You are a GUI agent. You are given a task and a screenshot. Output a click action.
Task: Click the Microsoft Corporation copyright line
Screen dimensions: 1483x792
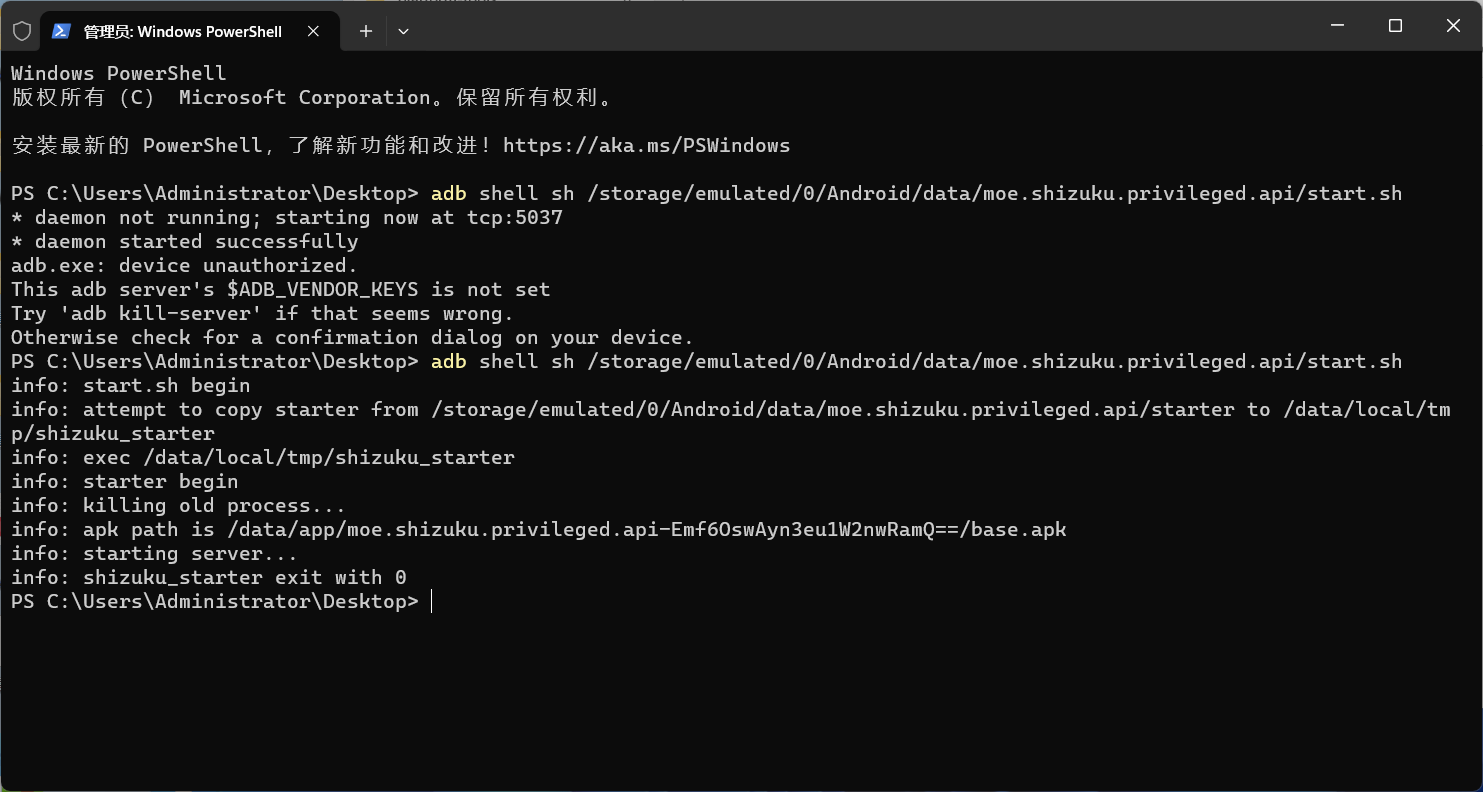click(x=312, y=97)
